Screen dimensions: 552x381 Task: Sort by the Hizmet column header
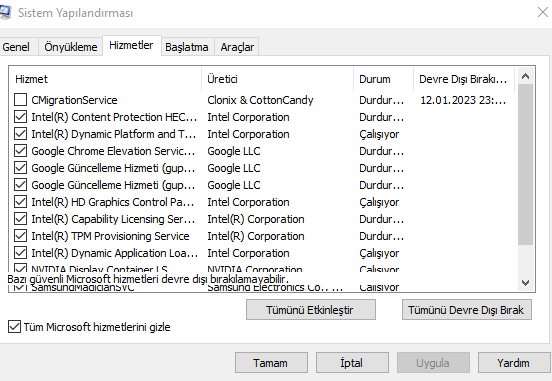click(x=106, y=79)
